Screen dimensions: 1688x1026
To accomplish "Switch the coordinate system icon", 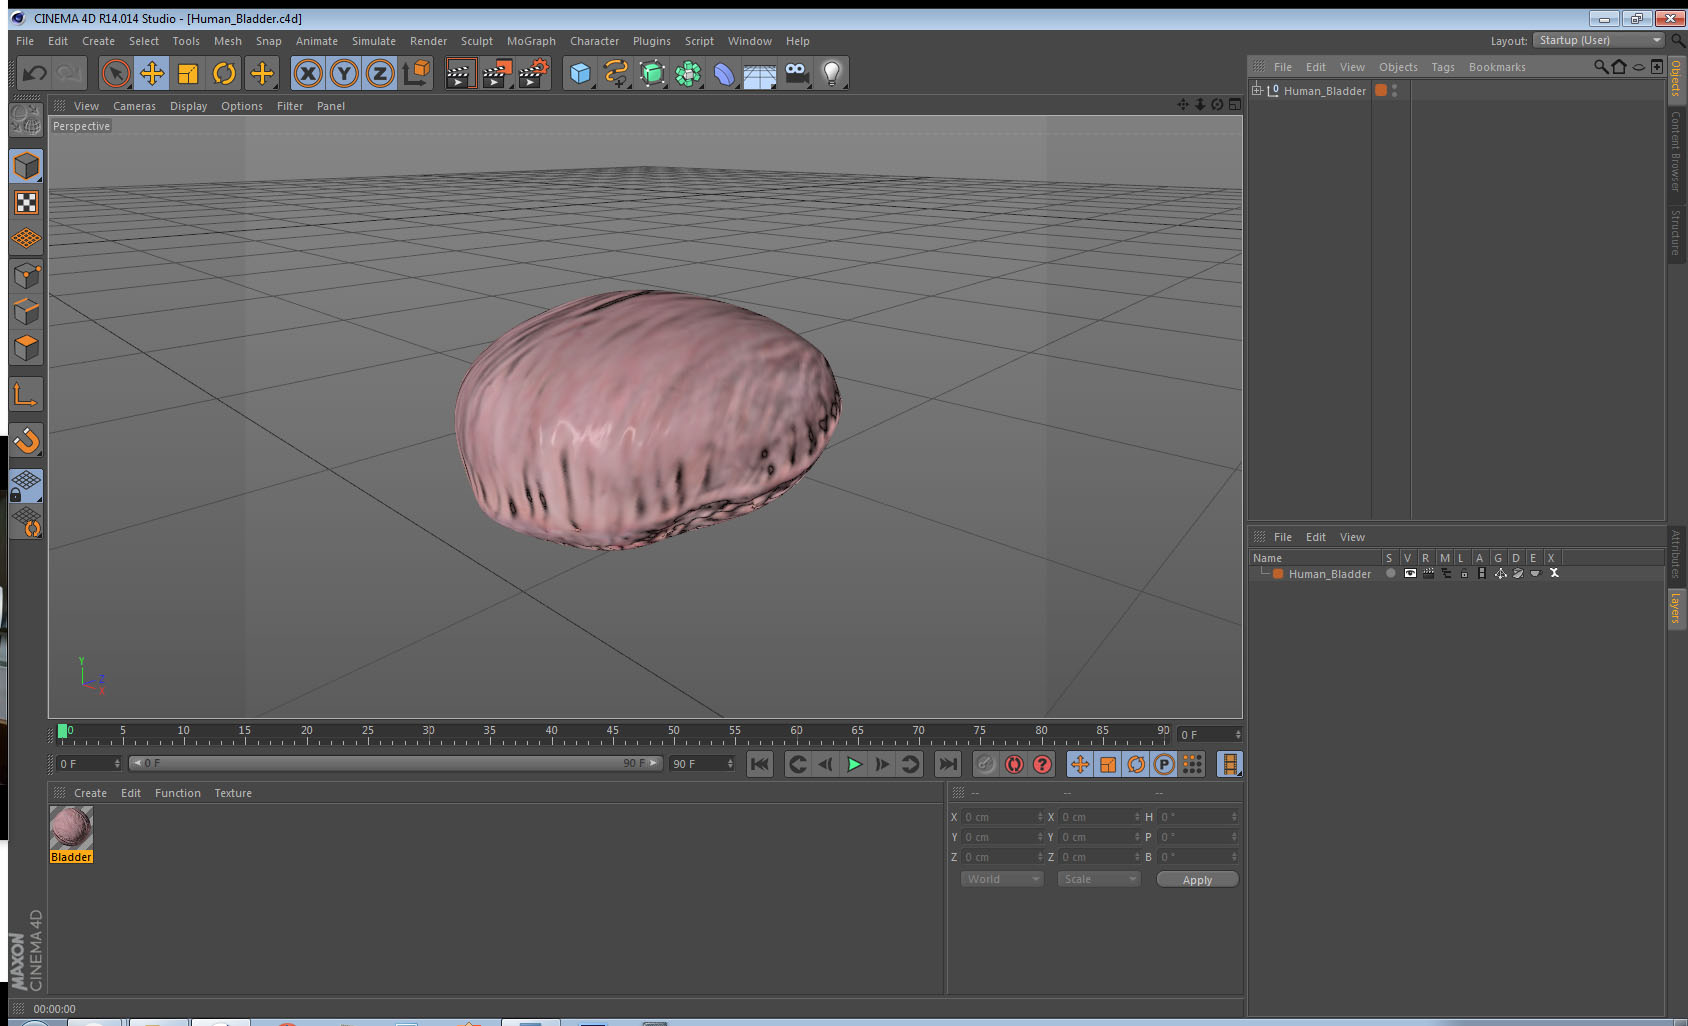I will click(416, 73).
